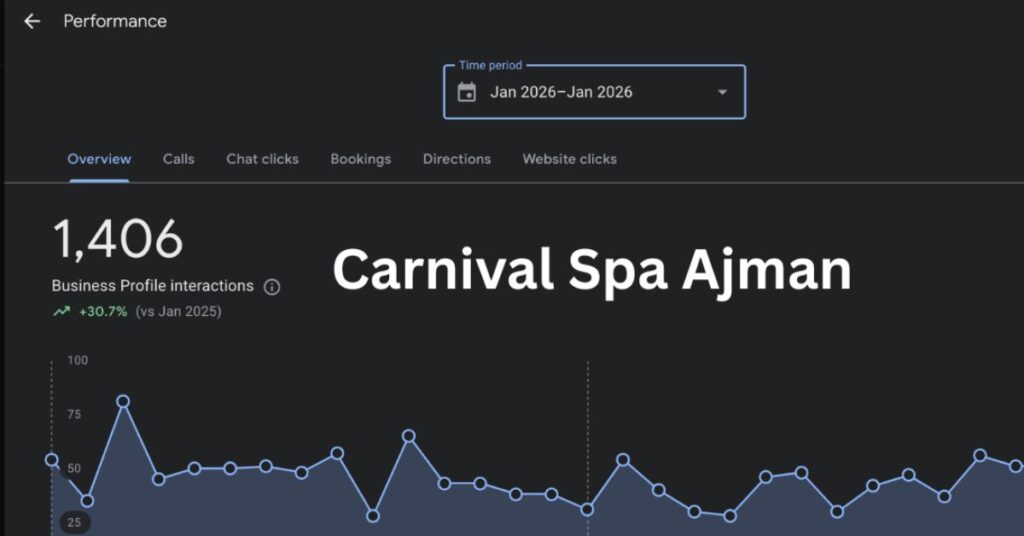Click the info icon beside Business Profile interactions
Viewport: 1024px width, 536px height.
pyautogui.click(x=272, y=287)
